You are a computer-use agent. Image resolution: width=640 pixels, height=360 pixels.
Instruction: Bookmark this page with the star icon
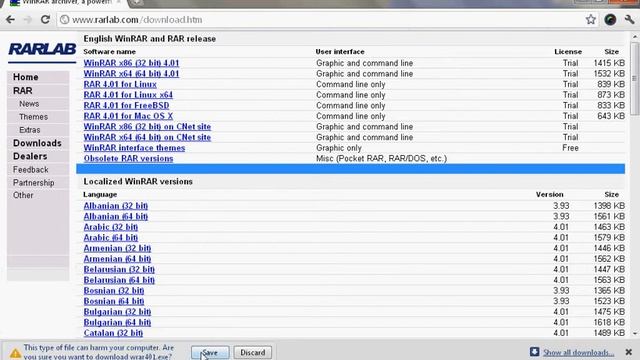tap(590, 20)
